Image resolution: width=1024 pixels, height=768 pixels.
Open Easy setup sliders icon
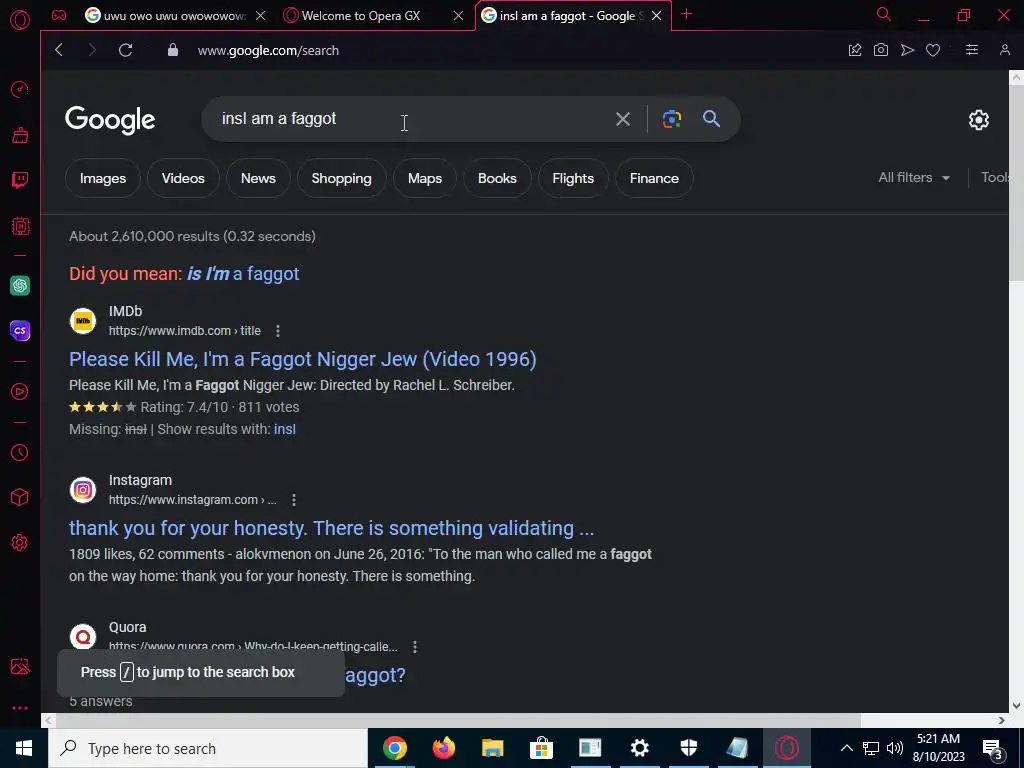972,50
